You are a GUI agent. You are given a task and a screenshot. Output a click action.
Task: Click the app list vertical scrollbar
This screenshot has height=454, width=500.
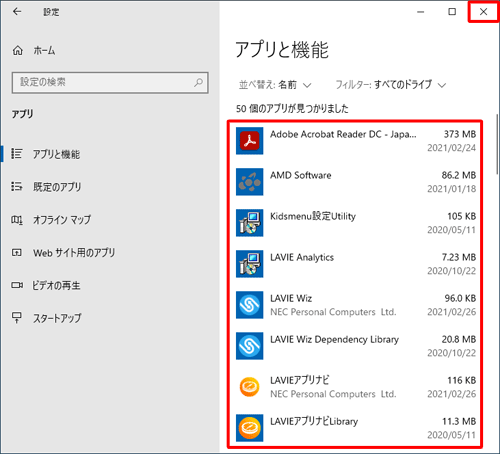click(x=497, y=144)
